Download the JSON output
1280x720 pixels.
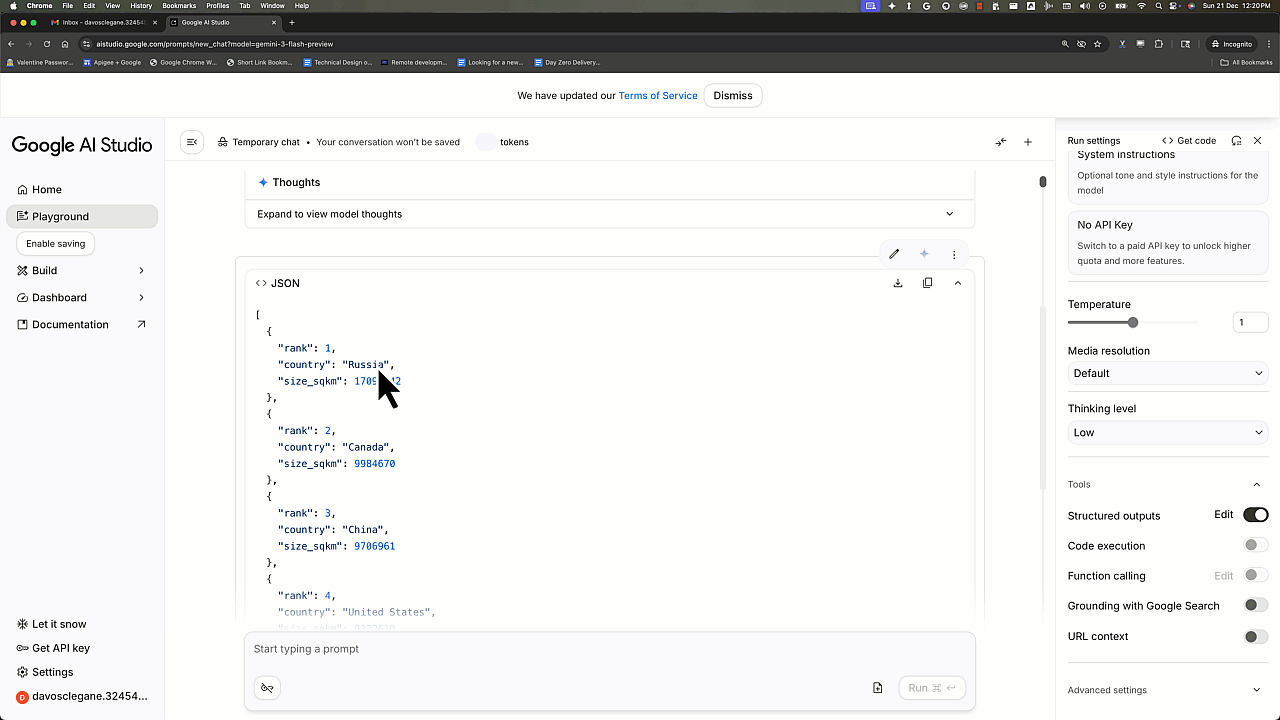tap(898, 283)
